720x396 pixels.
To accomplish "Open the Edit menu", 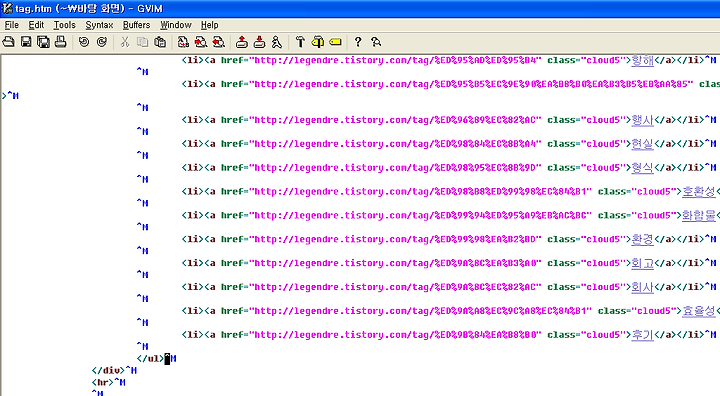I will click(36, 25).
